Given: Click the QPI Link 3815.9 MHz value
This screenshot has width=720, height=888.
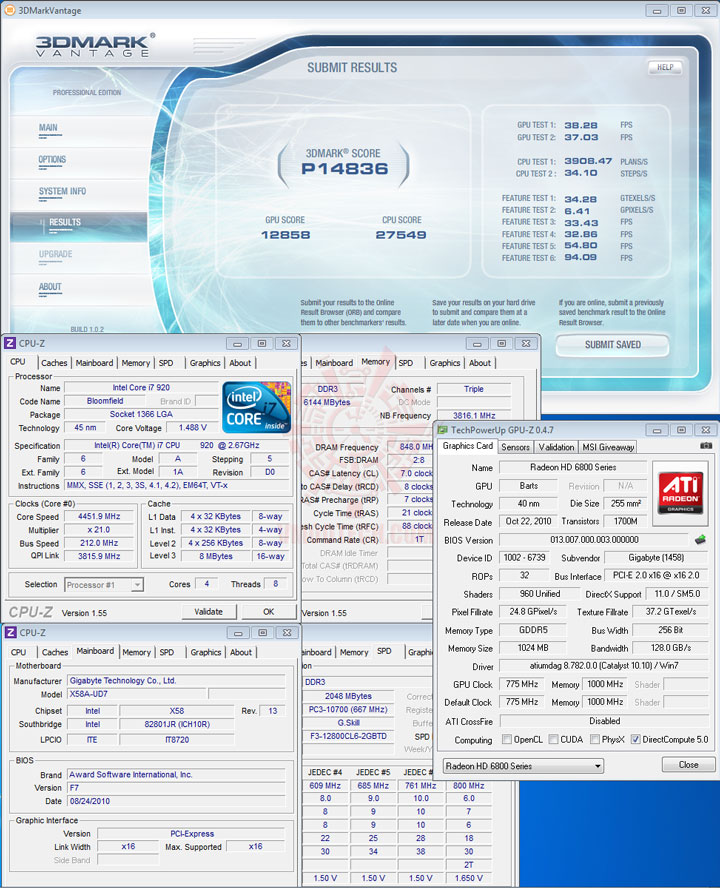Looking at the screenshot, I should 99,556.
